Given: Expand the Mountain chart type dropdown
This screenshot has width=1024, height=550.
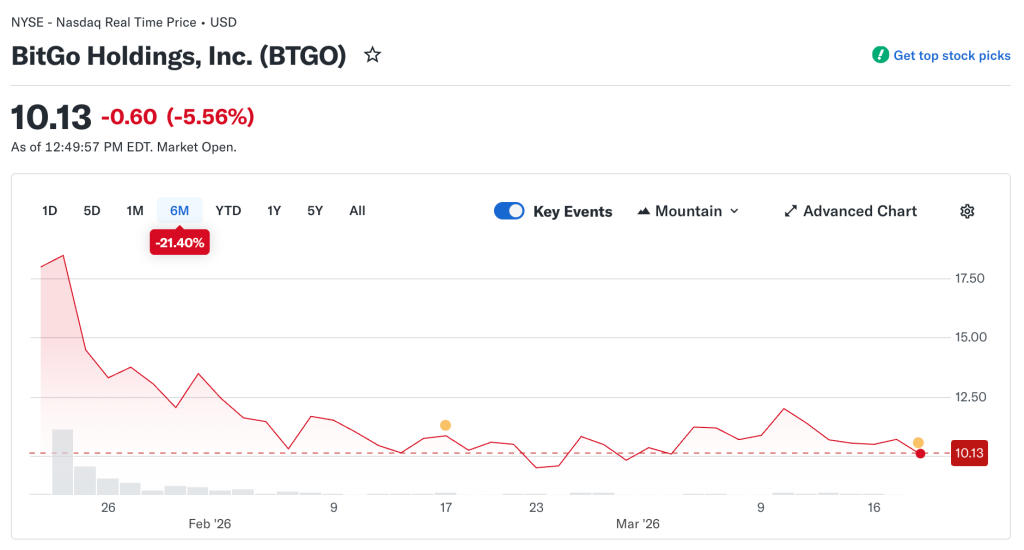Looking at the screenshot, I should point(734,211).
